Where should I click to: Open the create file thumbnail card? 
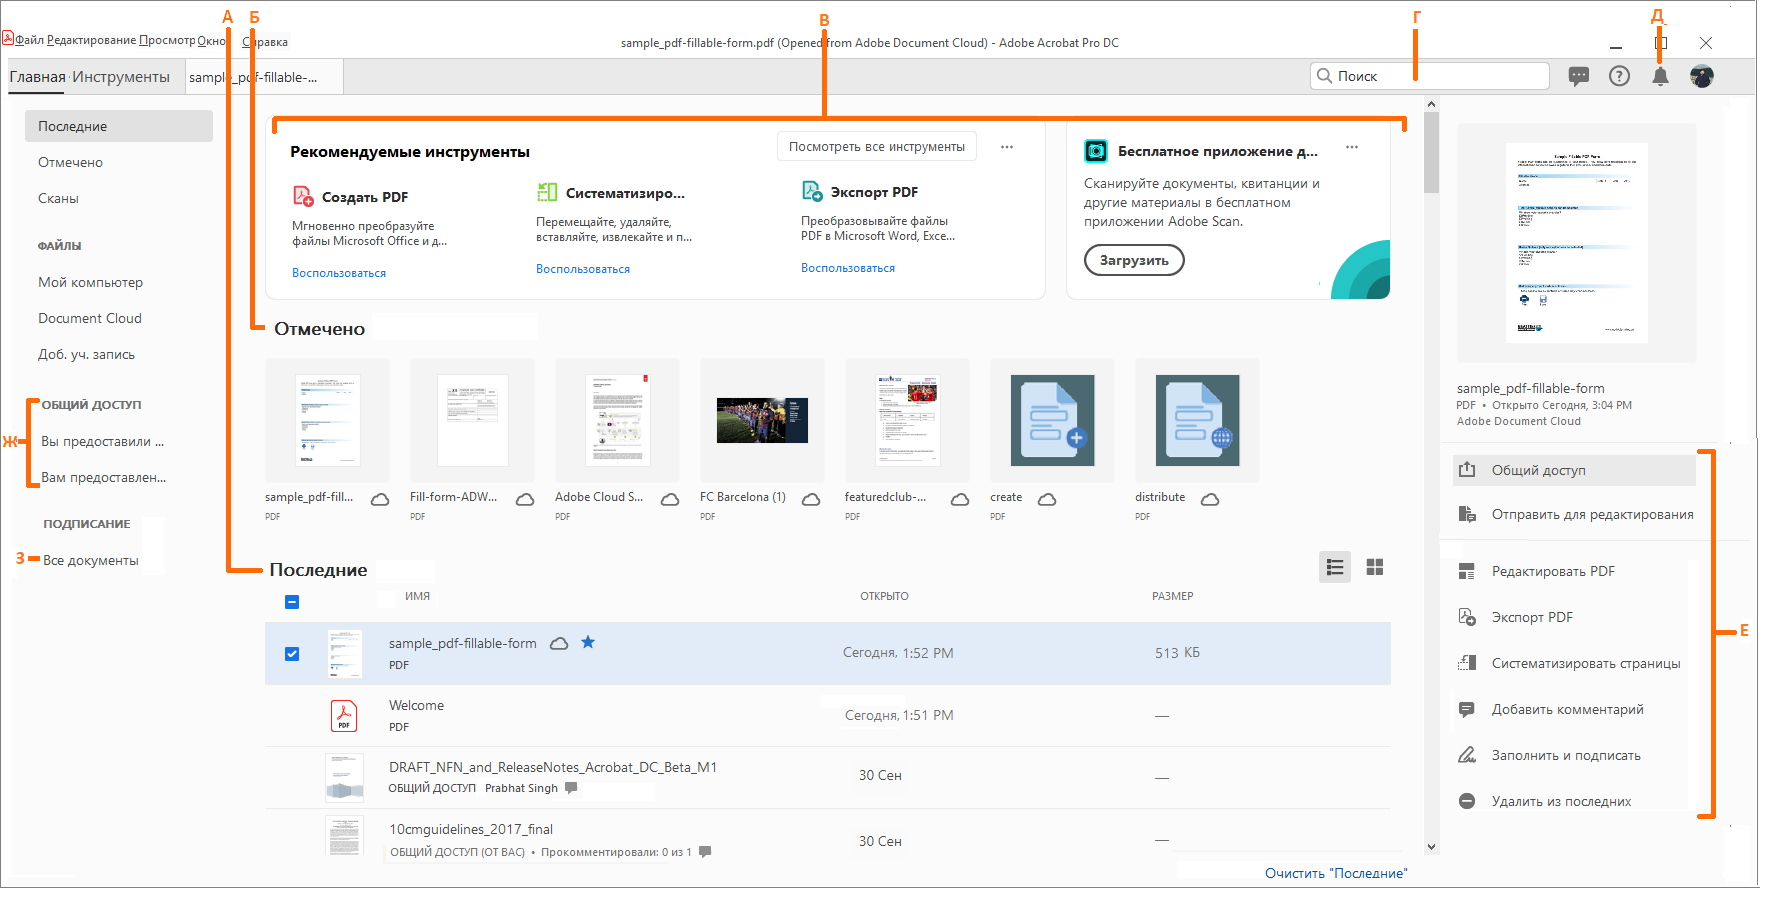(x=1052, y=420)
